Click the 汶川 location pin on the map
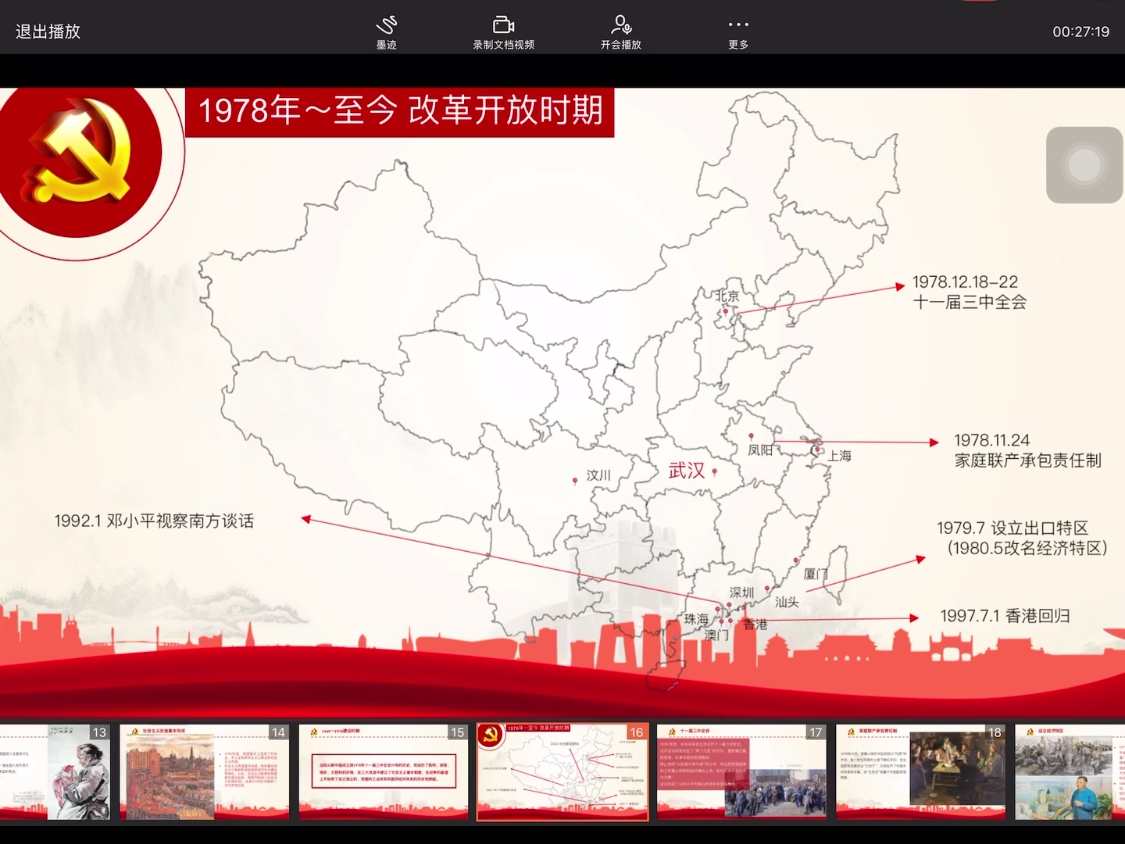The image size is (1125, 844). coord(575,481)
